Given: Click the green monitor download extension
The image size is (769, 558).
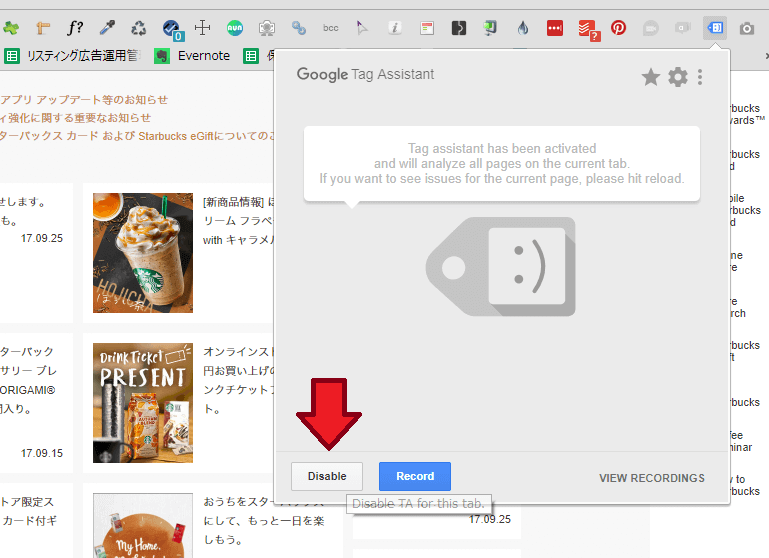Looking at the screenshot, I should pos(490,28).
